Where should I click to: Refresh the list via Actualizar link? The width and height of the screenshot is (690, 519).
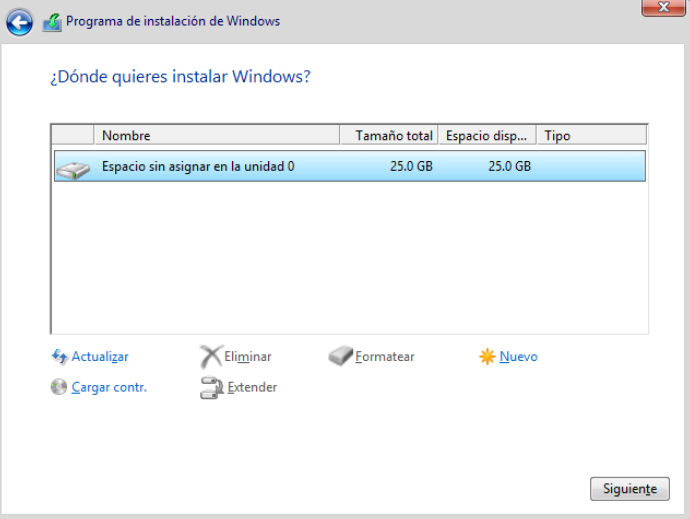tap(100, 357)
